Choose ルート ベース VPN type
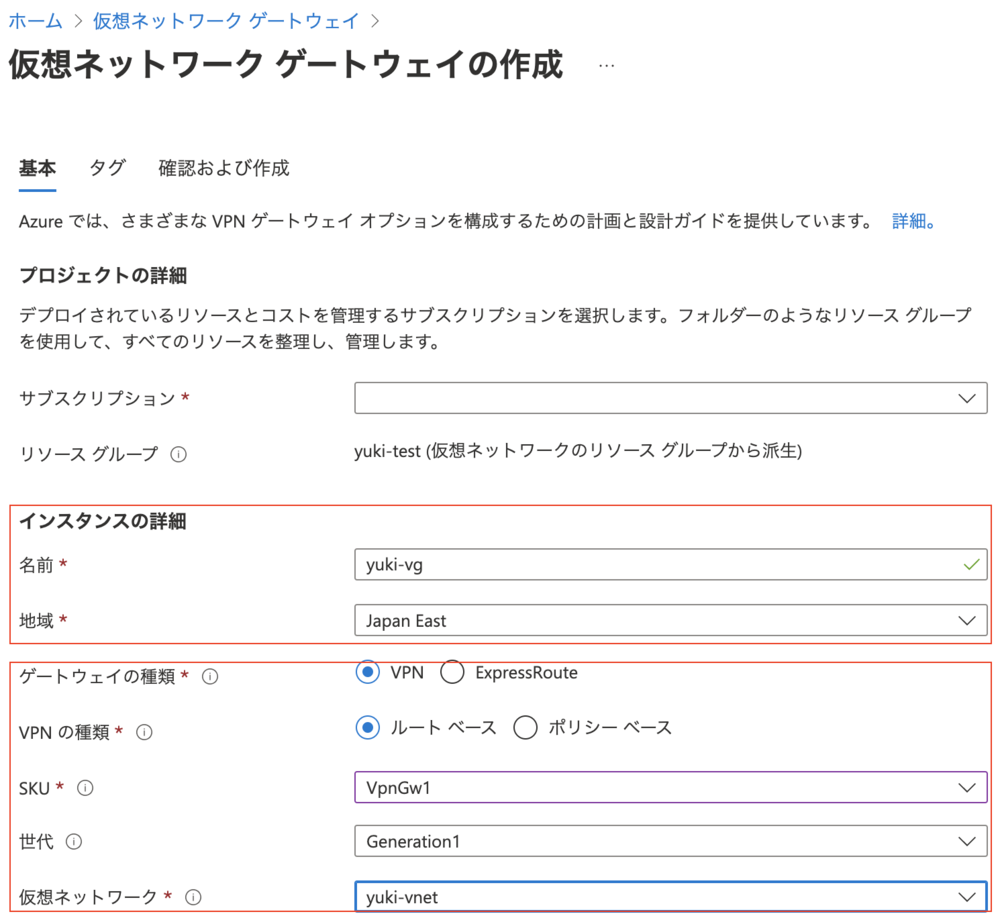 tap(368, 728)
